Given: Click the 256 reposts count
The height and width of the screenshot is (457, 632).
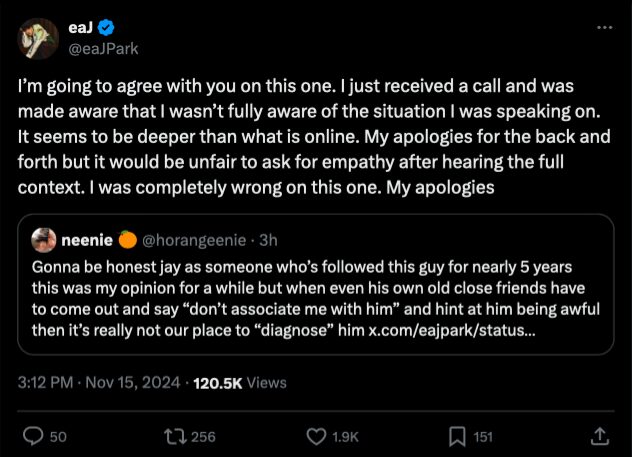Looking at the screenshot, I should [x=203, y=435].
